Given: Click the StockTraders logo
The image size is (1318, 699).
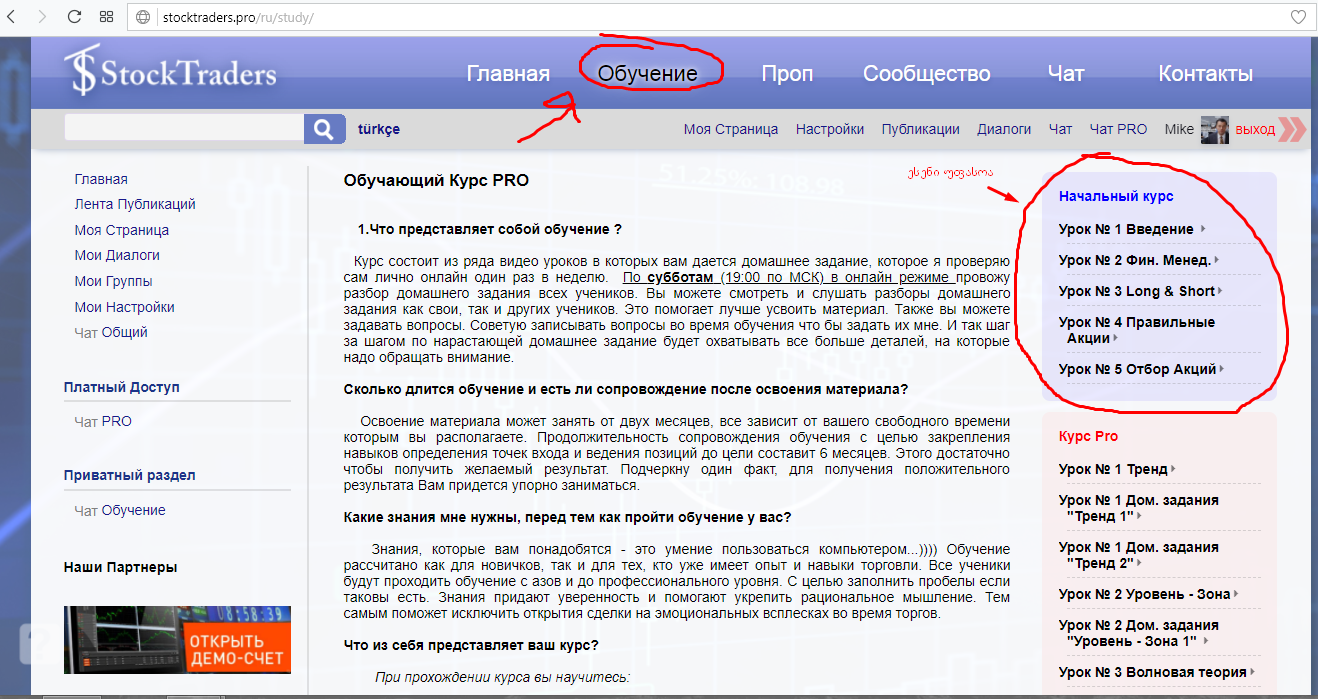Looking at the screenshot, I should (170, 73).
